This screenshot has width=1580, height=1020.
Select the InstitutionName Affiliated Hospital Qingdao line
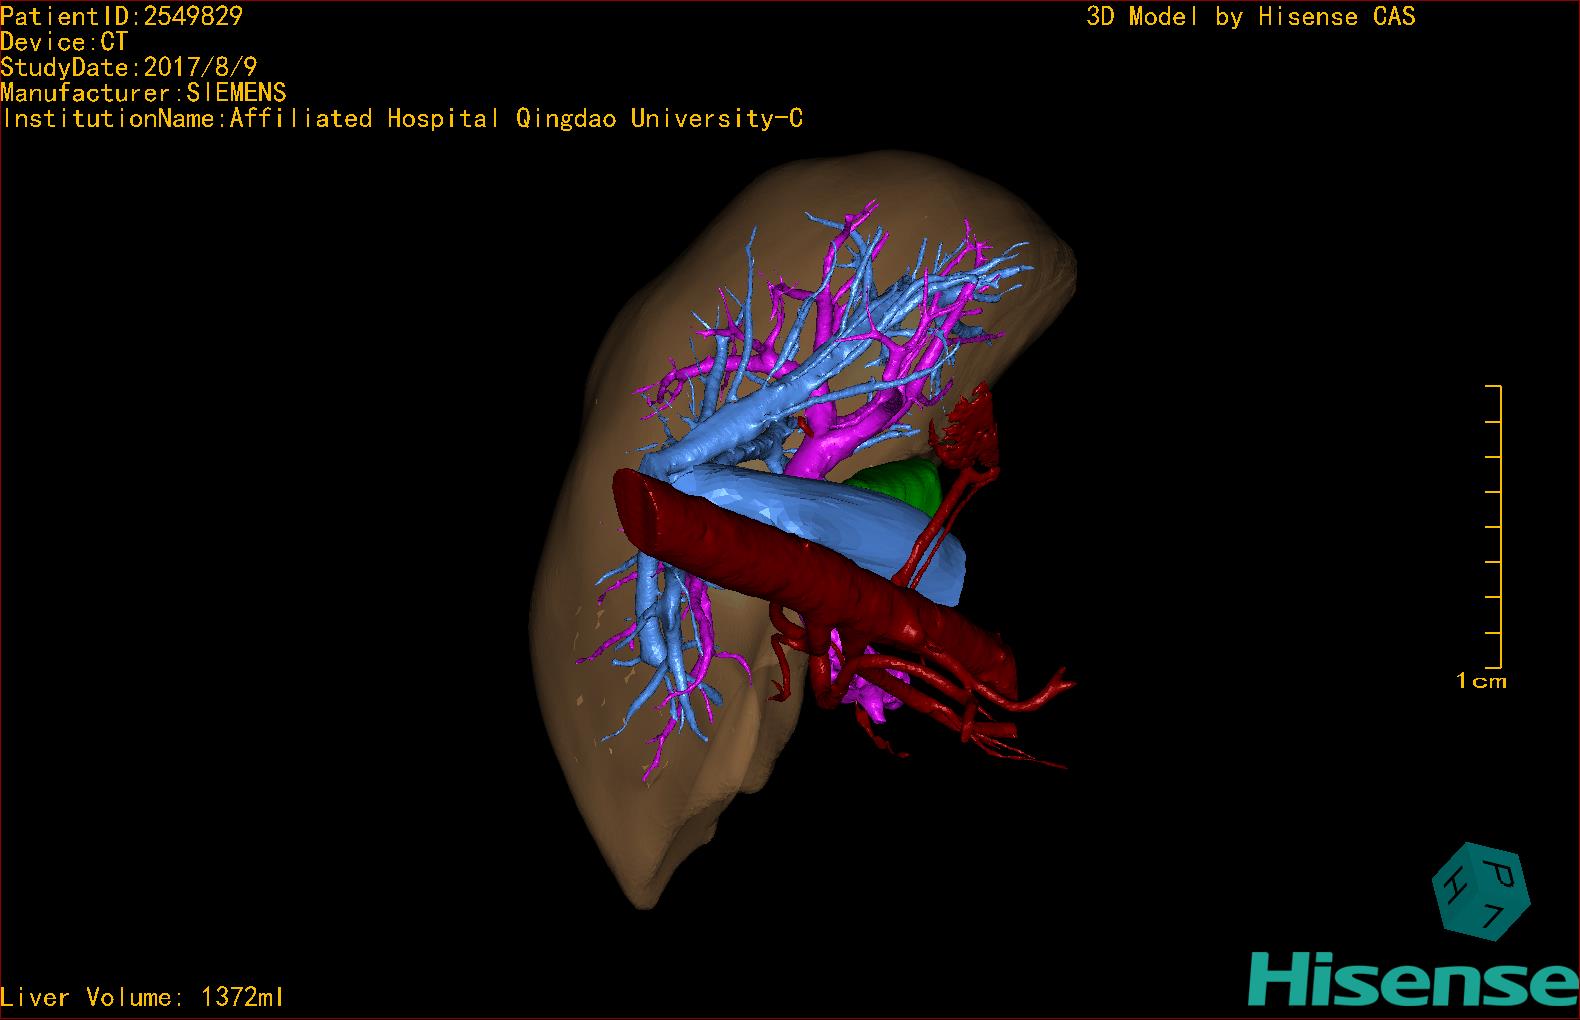pos(402,119)
